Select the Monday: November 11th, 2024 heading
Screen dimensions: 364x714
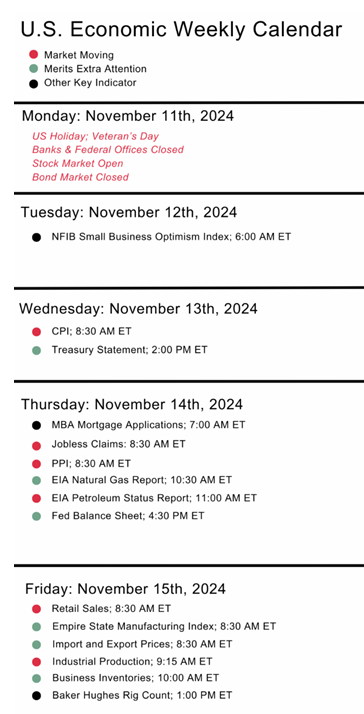point(128,116)
